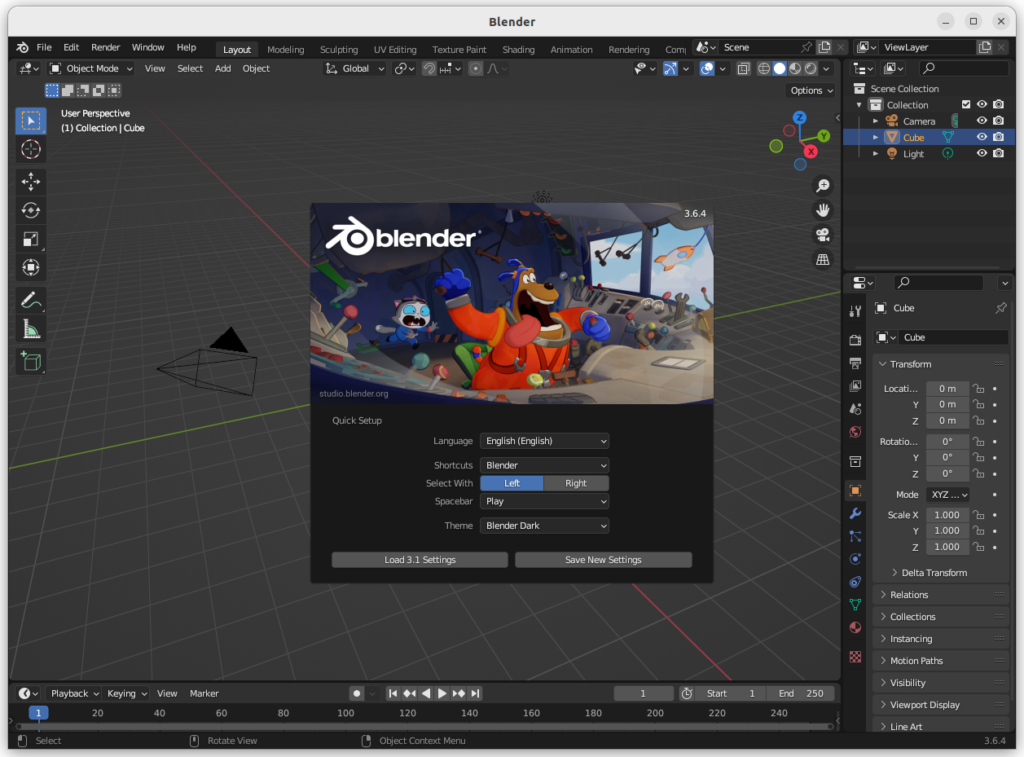The height and width of the screenshot is (757, 1024).
Task: Open the Modifier properties tab (wrench icon)
Action: pyautogui.click(x=855, y=513)
